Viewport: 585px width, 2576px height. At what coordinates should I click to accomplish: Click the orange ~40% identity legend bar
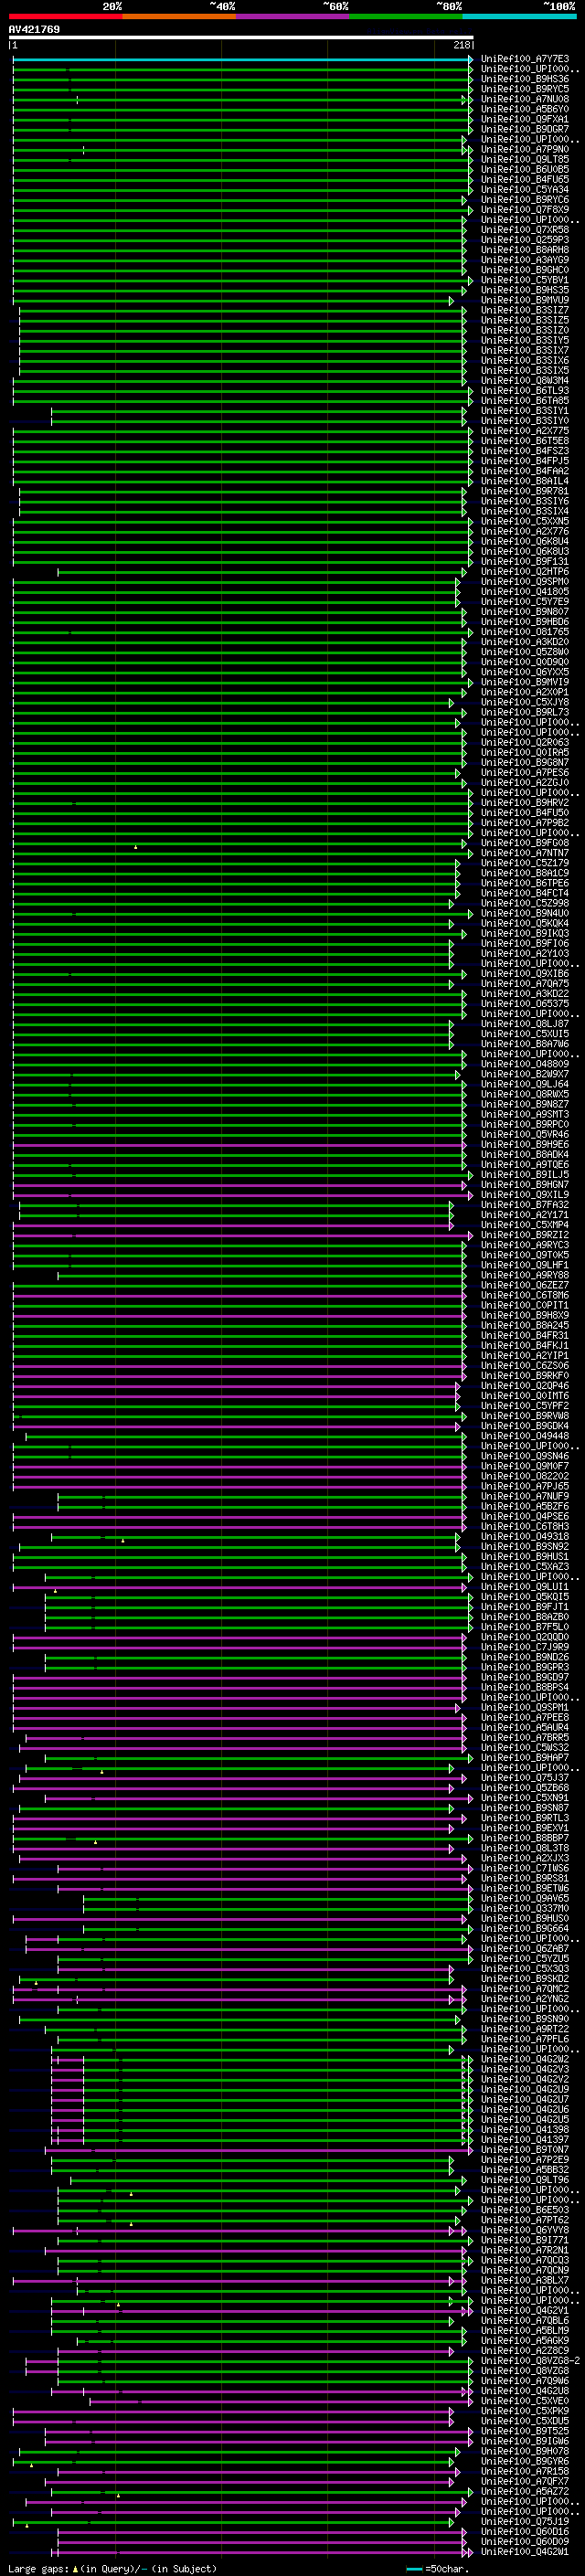[179, 16]
